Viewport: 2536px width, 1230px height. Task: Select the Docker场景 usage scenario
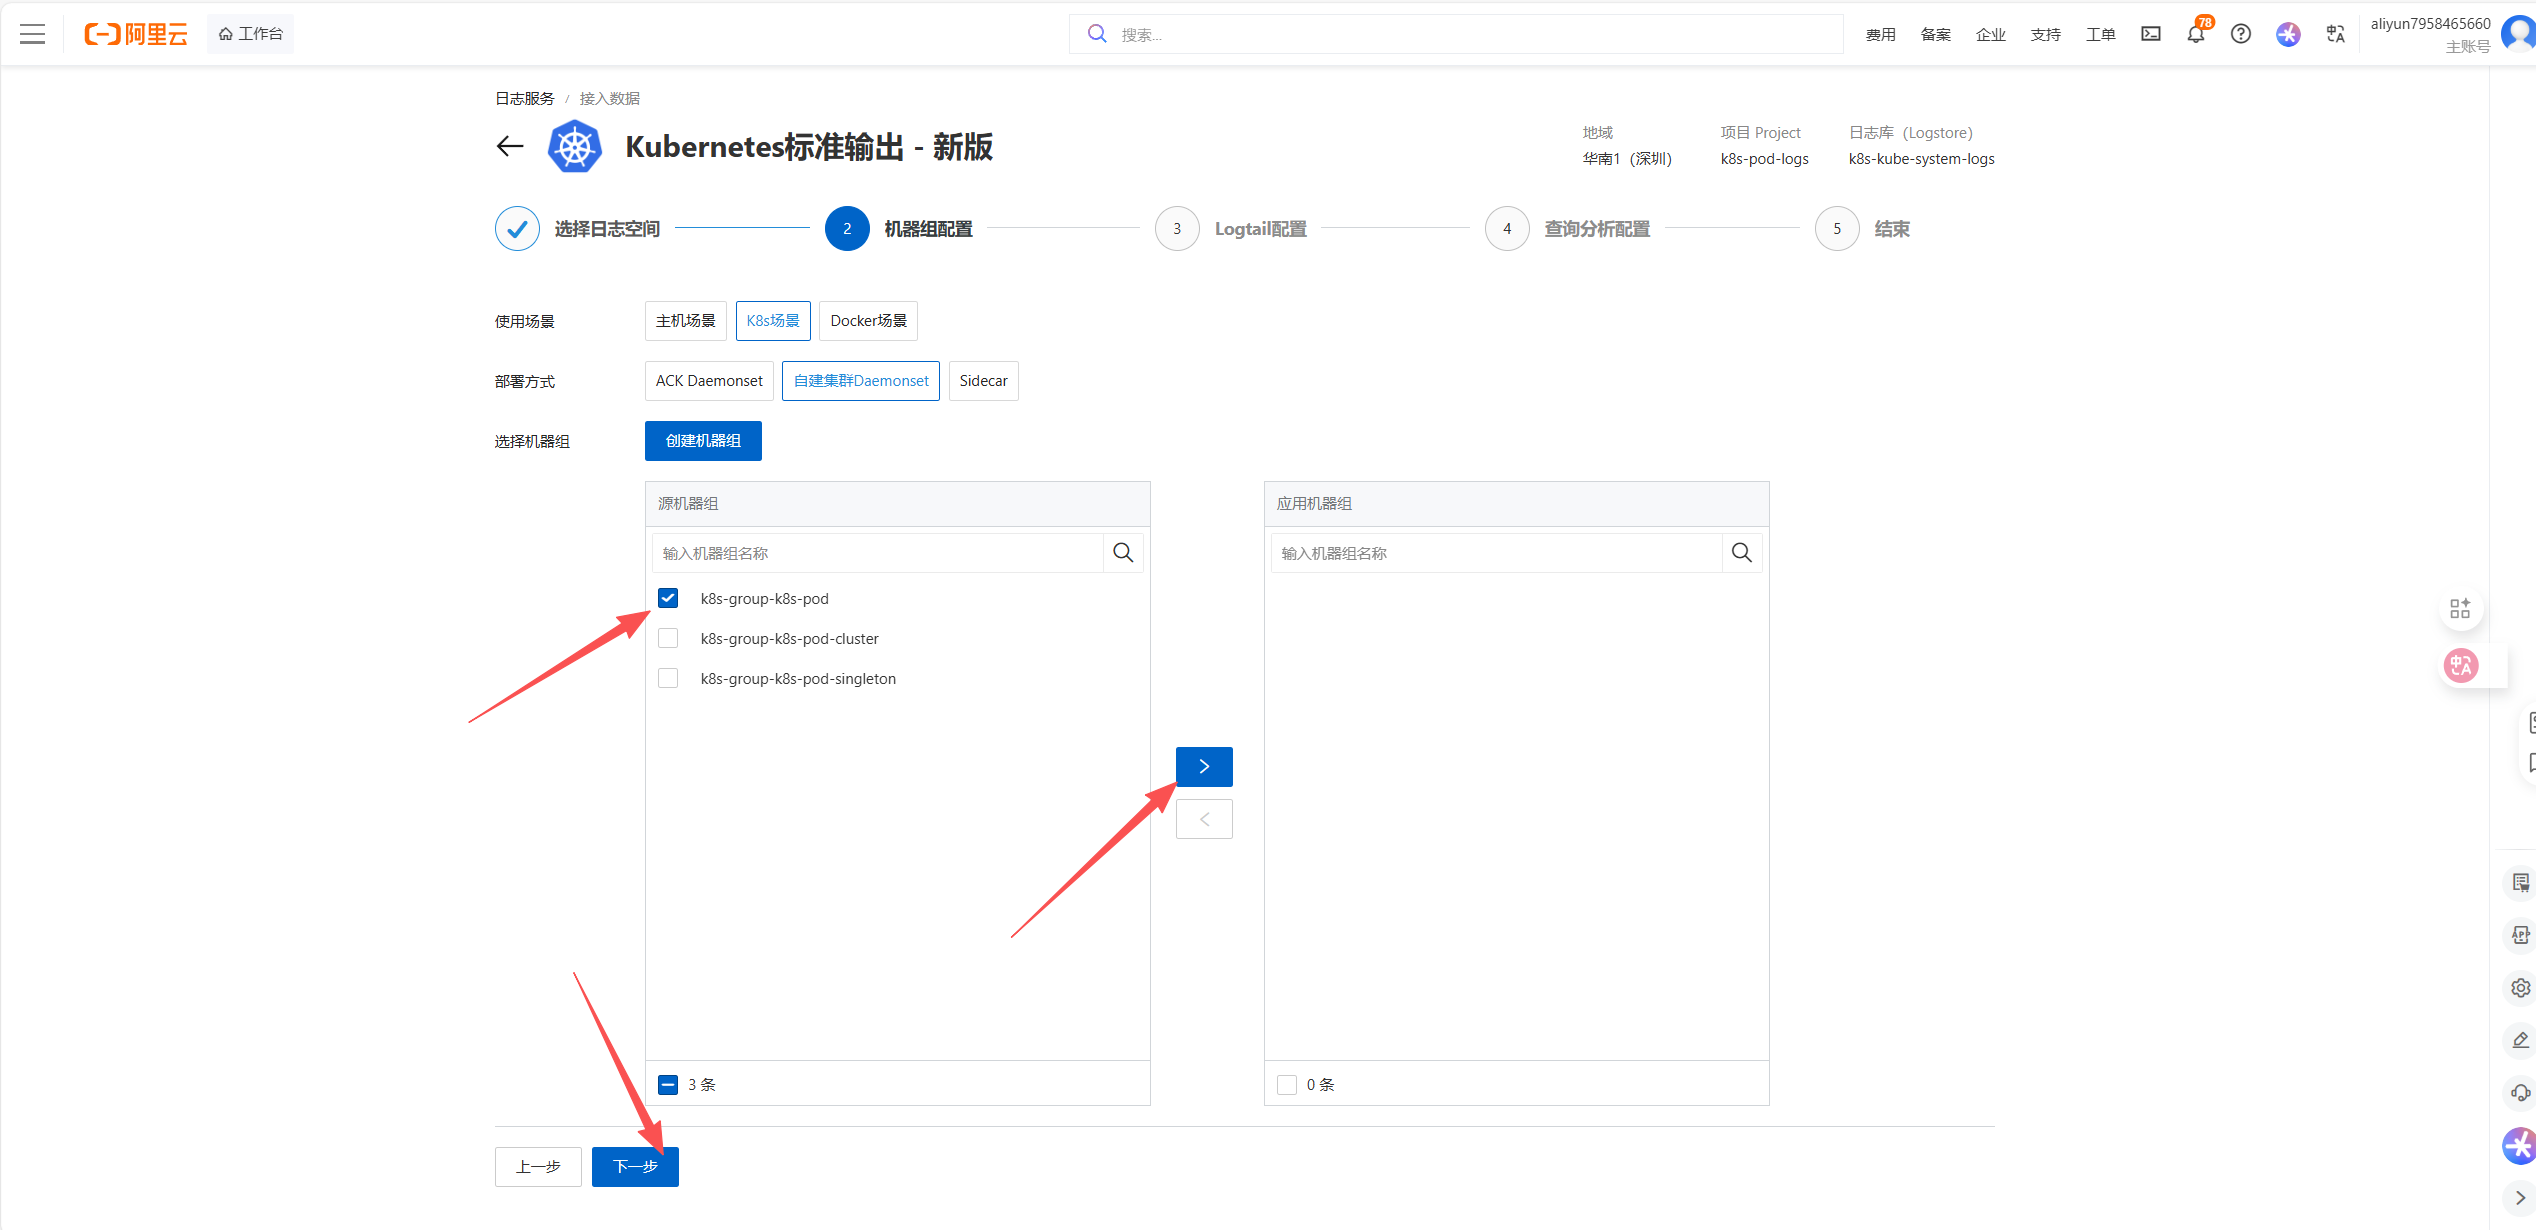[868, 321]
